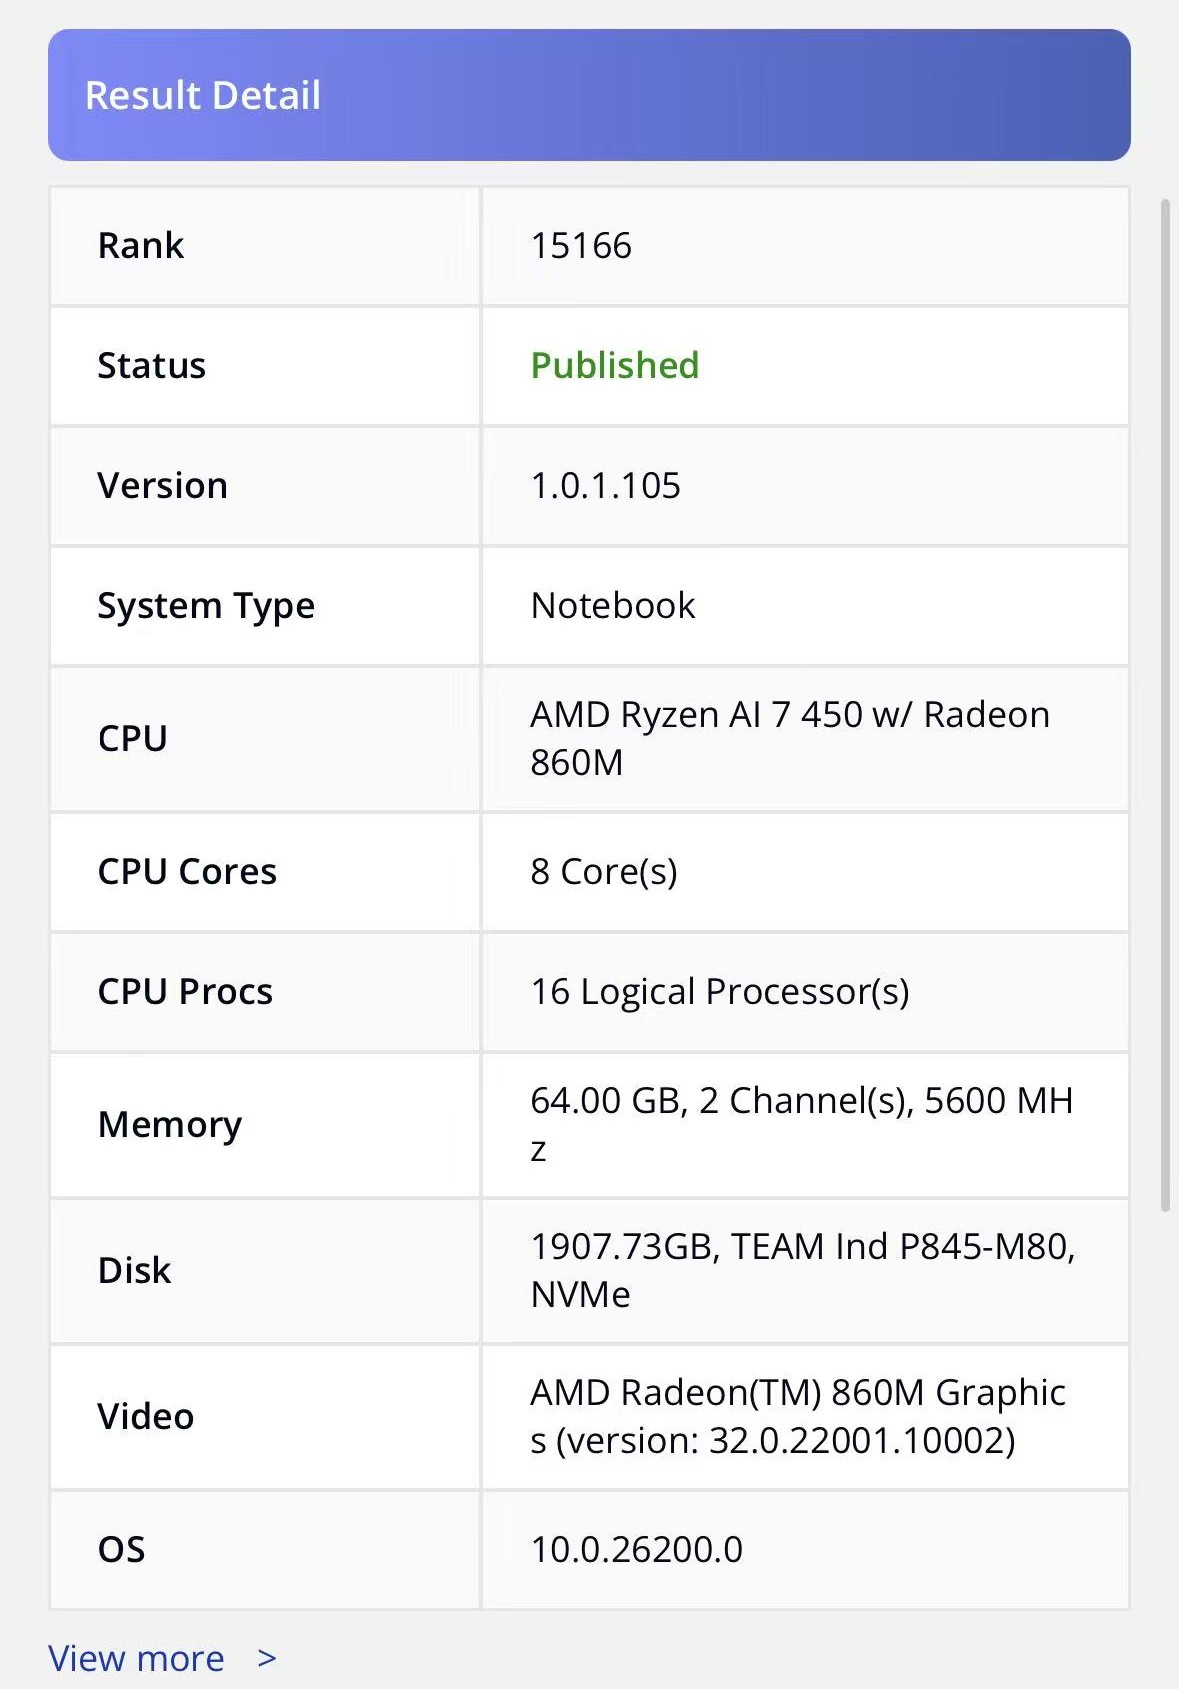Click the Video row label
This screenshot has height=1689, width=1179.
point(146,1417)
